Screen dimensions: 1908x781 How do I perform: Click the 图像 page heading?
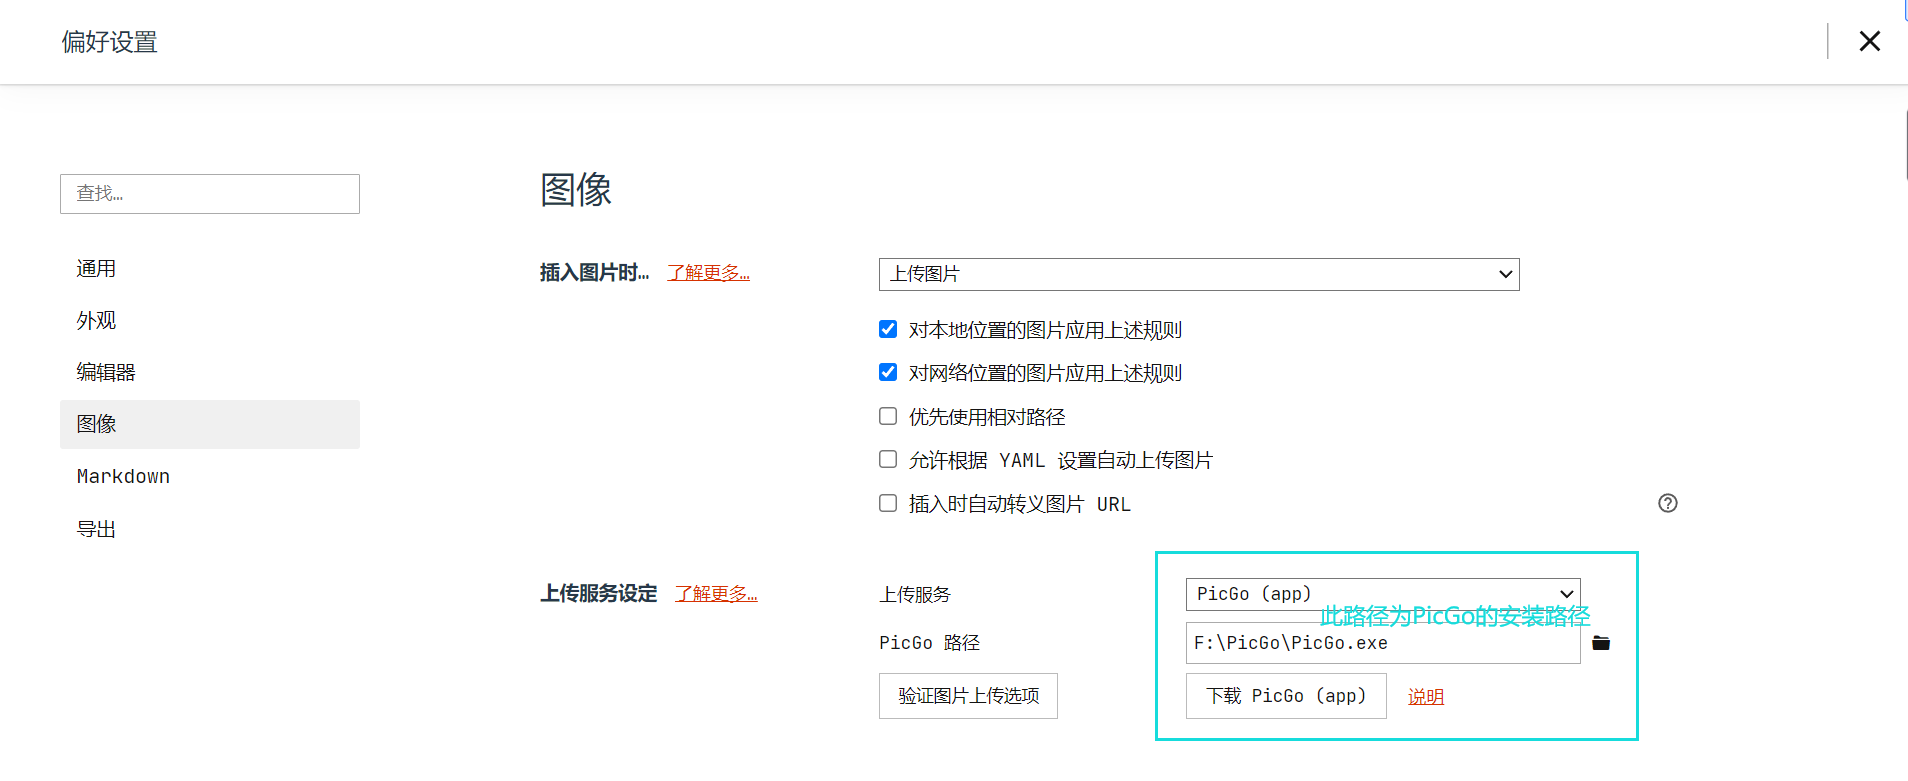click(x=576, y=189)
